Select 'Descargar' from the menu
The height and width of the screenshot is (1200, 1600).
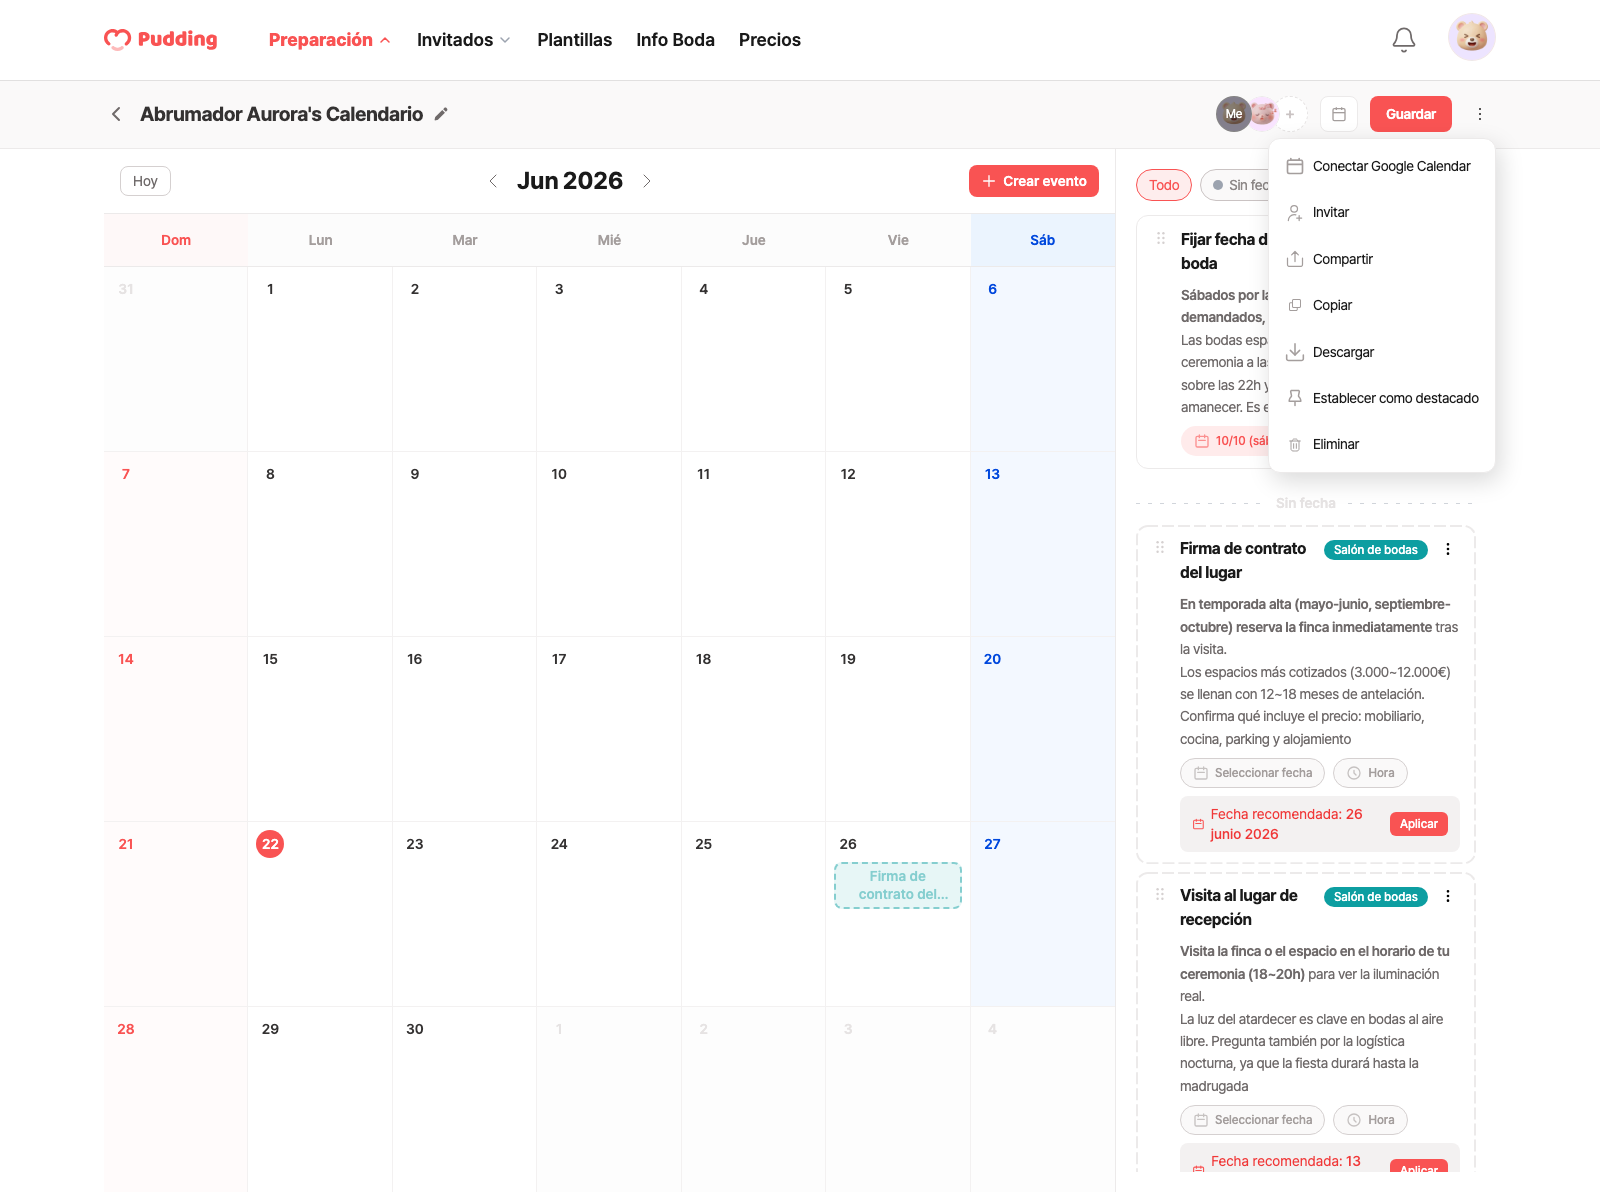point(1382,352)
